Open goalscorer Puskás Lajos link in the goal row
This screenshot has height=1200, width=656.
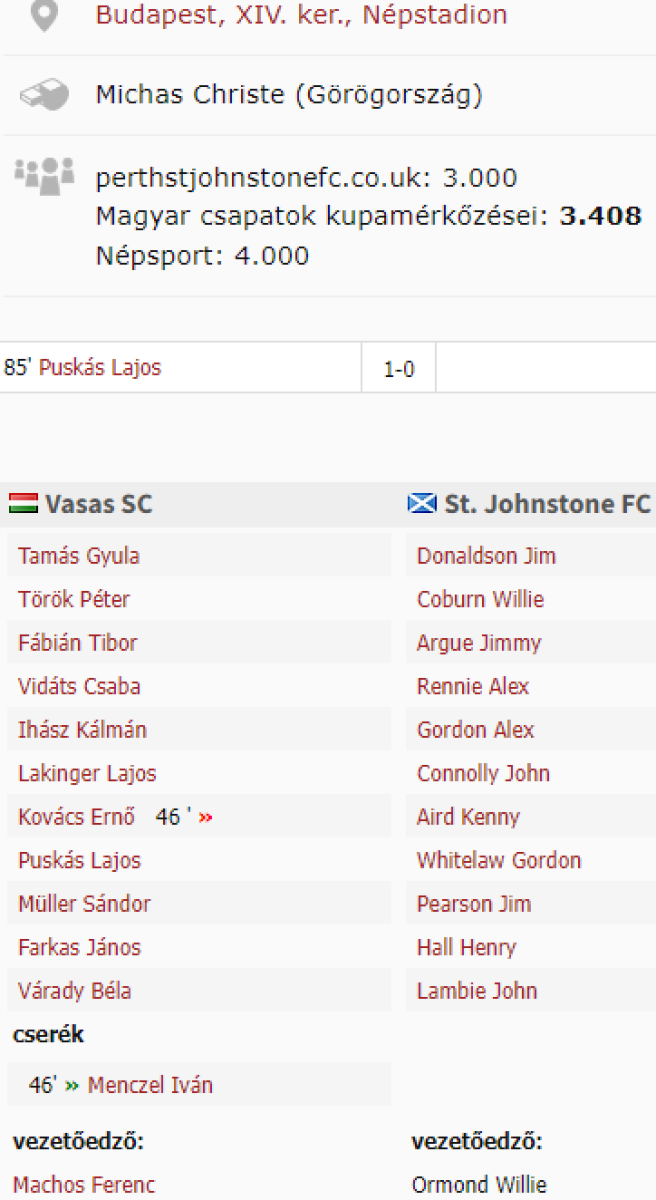click(x=99, y=368)
